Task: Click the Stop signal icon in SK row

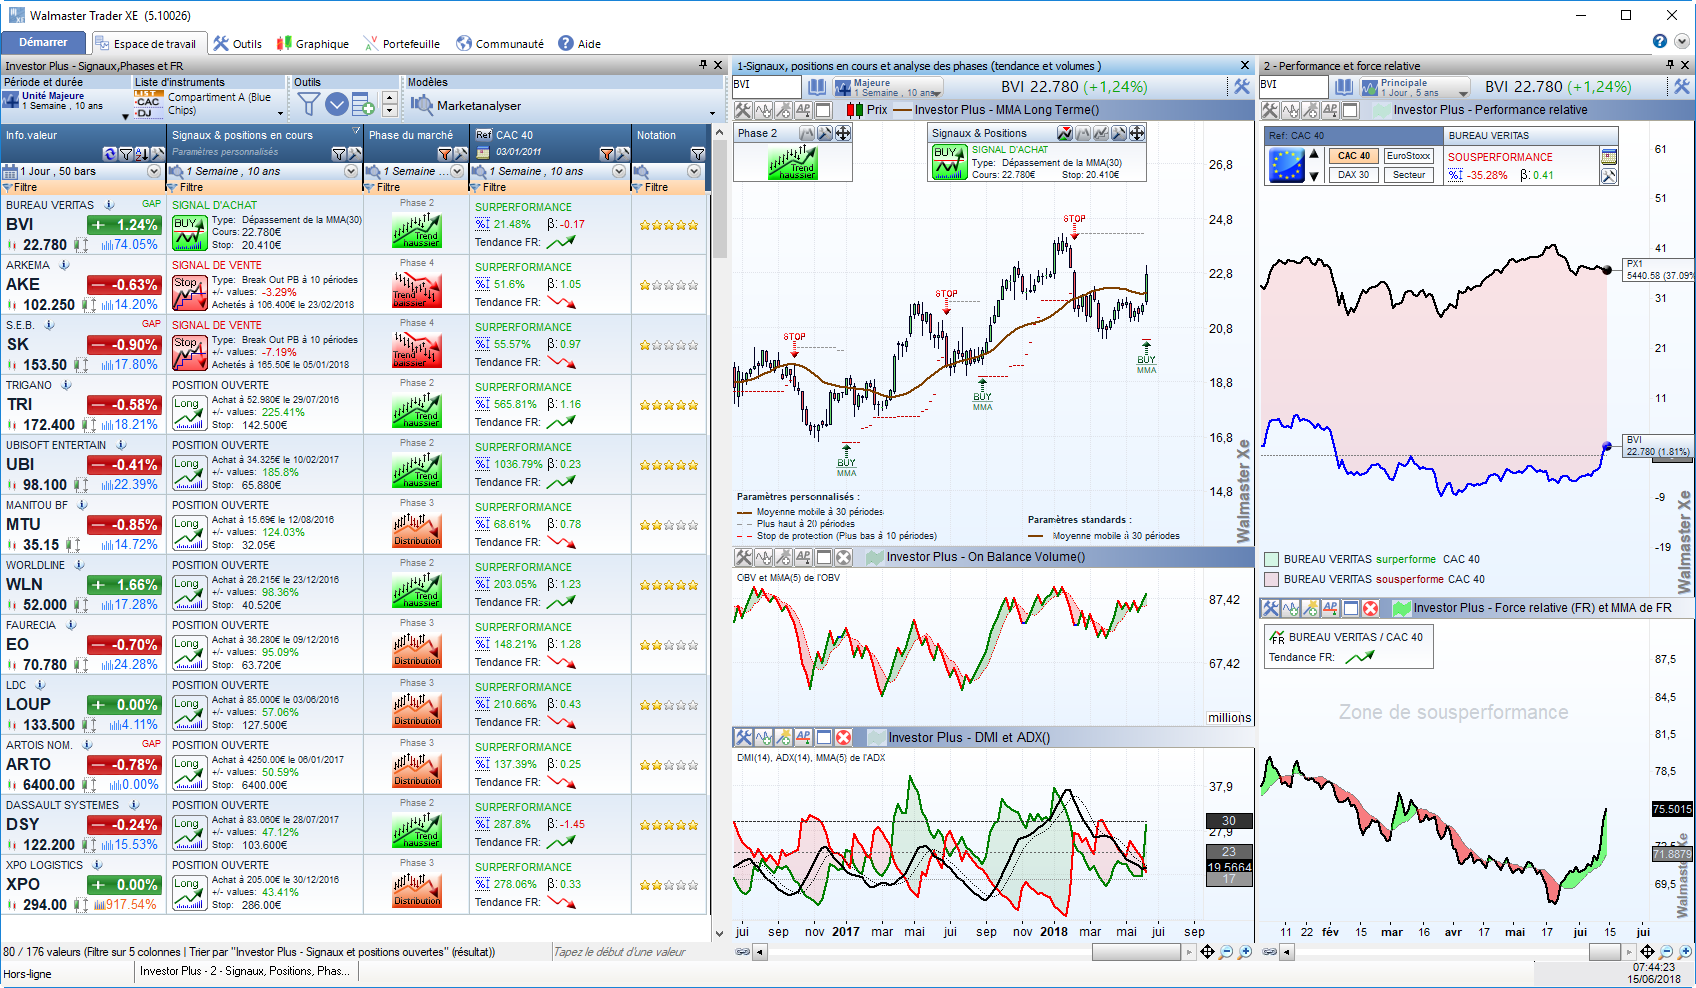Action: 189,352
